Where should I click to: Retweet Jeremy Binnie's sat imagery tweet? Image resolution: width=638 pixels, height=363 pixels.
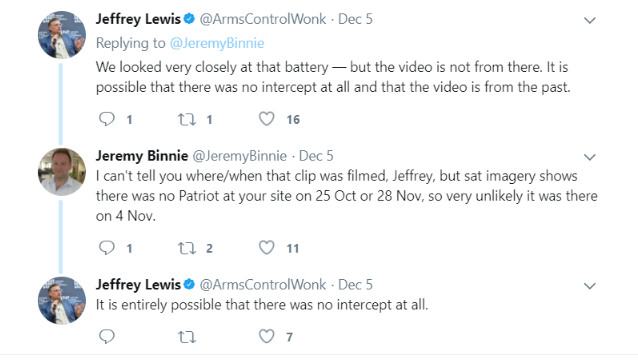[187, 248]
